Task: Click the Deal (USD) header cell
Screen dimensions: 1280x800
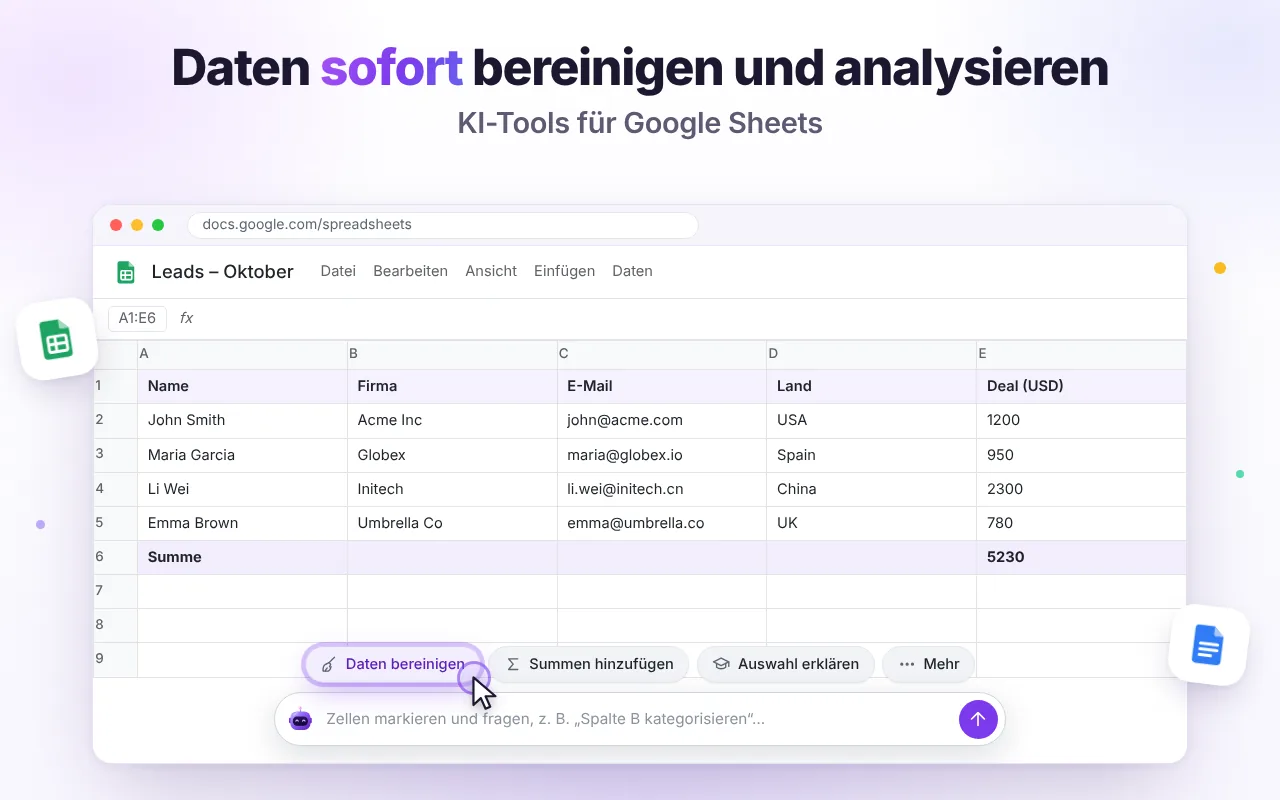Action: point(1081,386)
